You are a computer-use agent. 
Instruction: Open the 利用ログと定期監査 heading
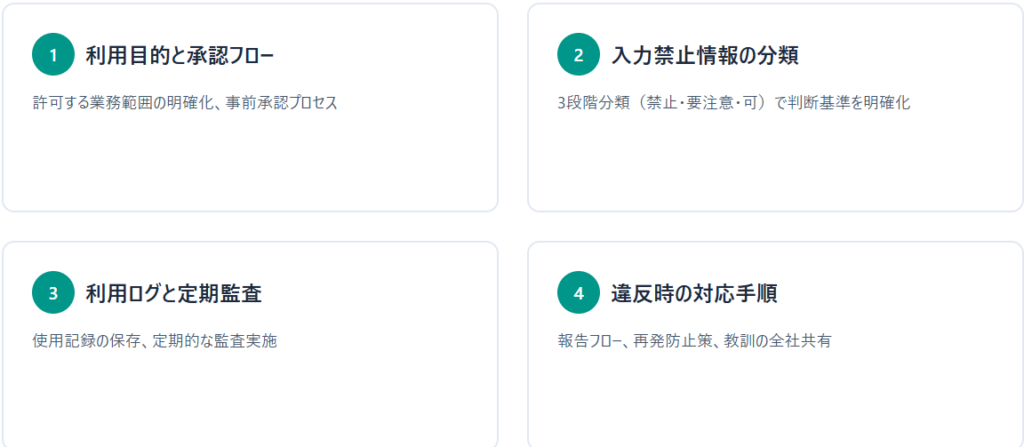tap(174, 293)
